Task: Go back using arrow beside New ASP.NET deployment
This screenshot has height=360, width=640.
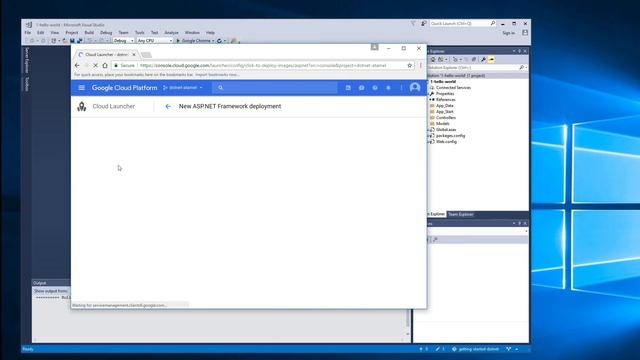Action: pyautogui.click(x=168, y=107)
